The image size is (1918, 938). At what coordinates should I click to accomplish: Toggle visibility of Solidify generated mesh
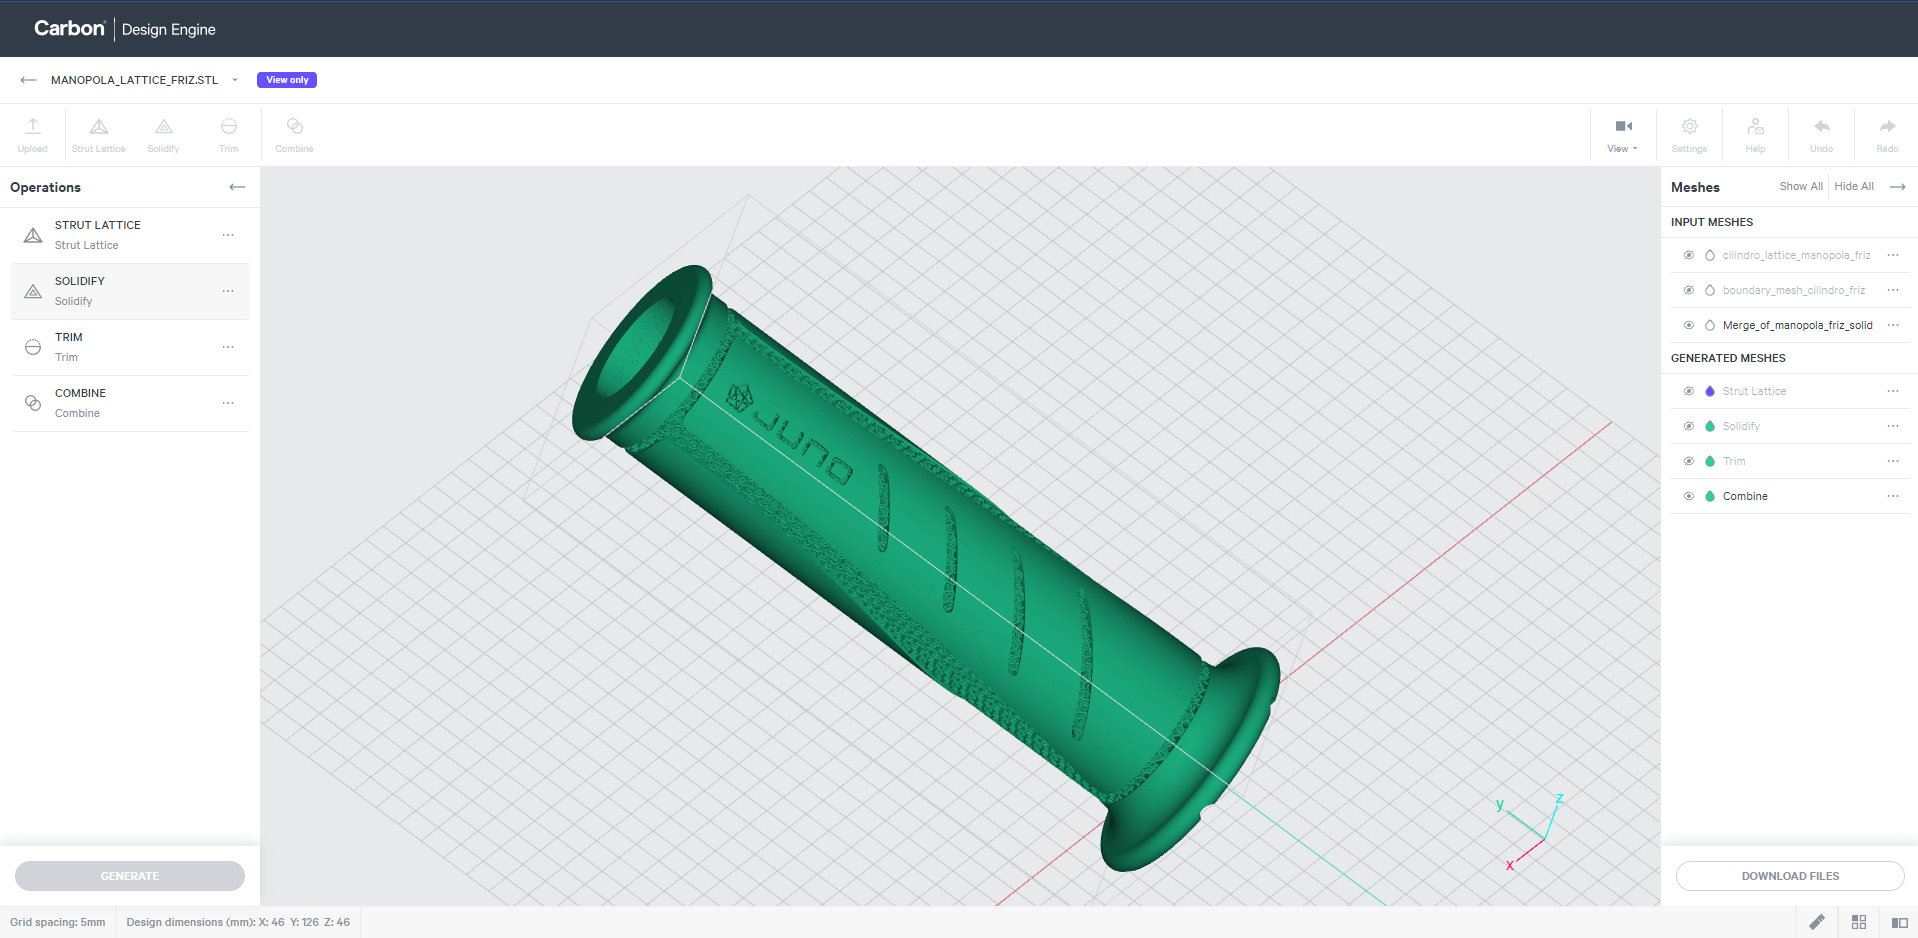[x=1689, y=426]
